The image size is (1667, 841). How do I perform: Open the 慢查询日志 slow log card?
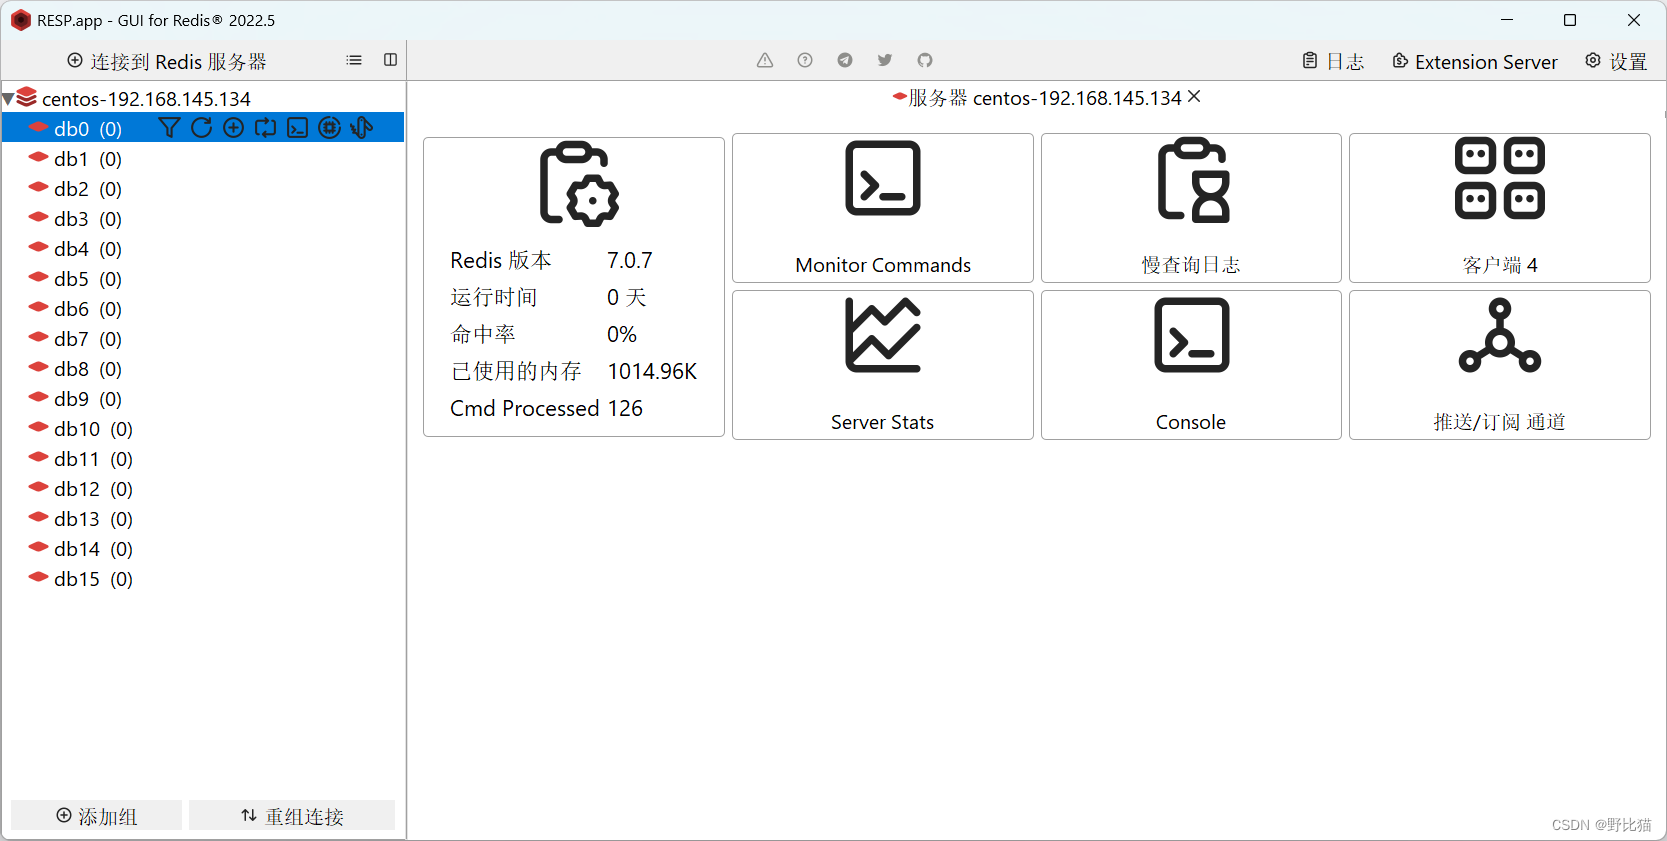(1191, 208)
